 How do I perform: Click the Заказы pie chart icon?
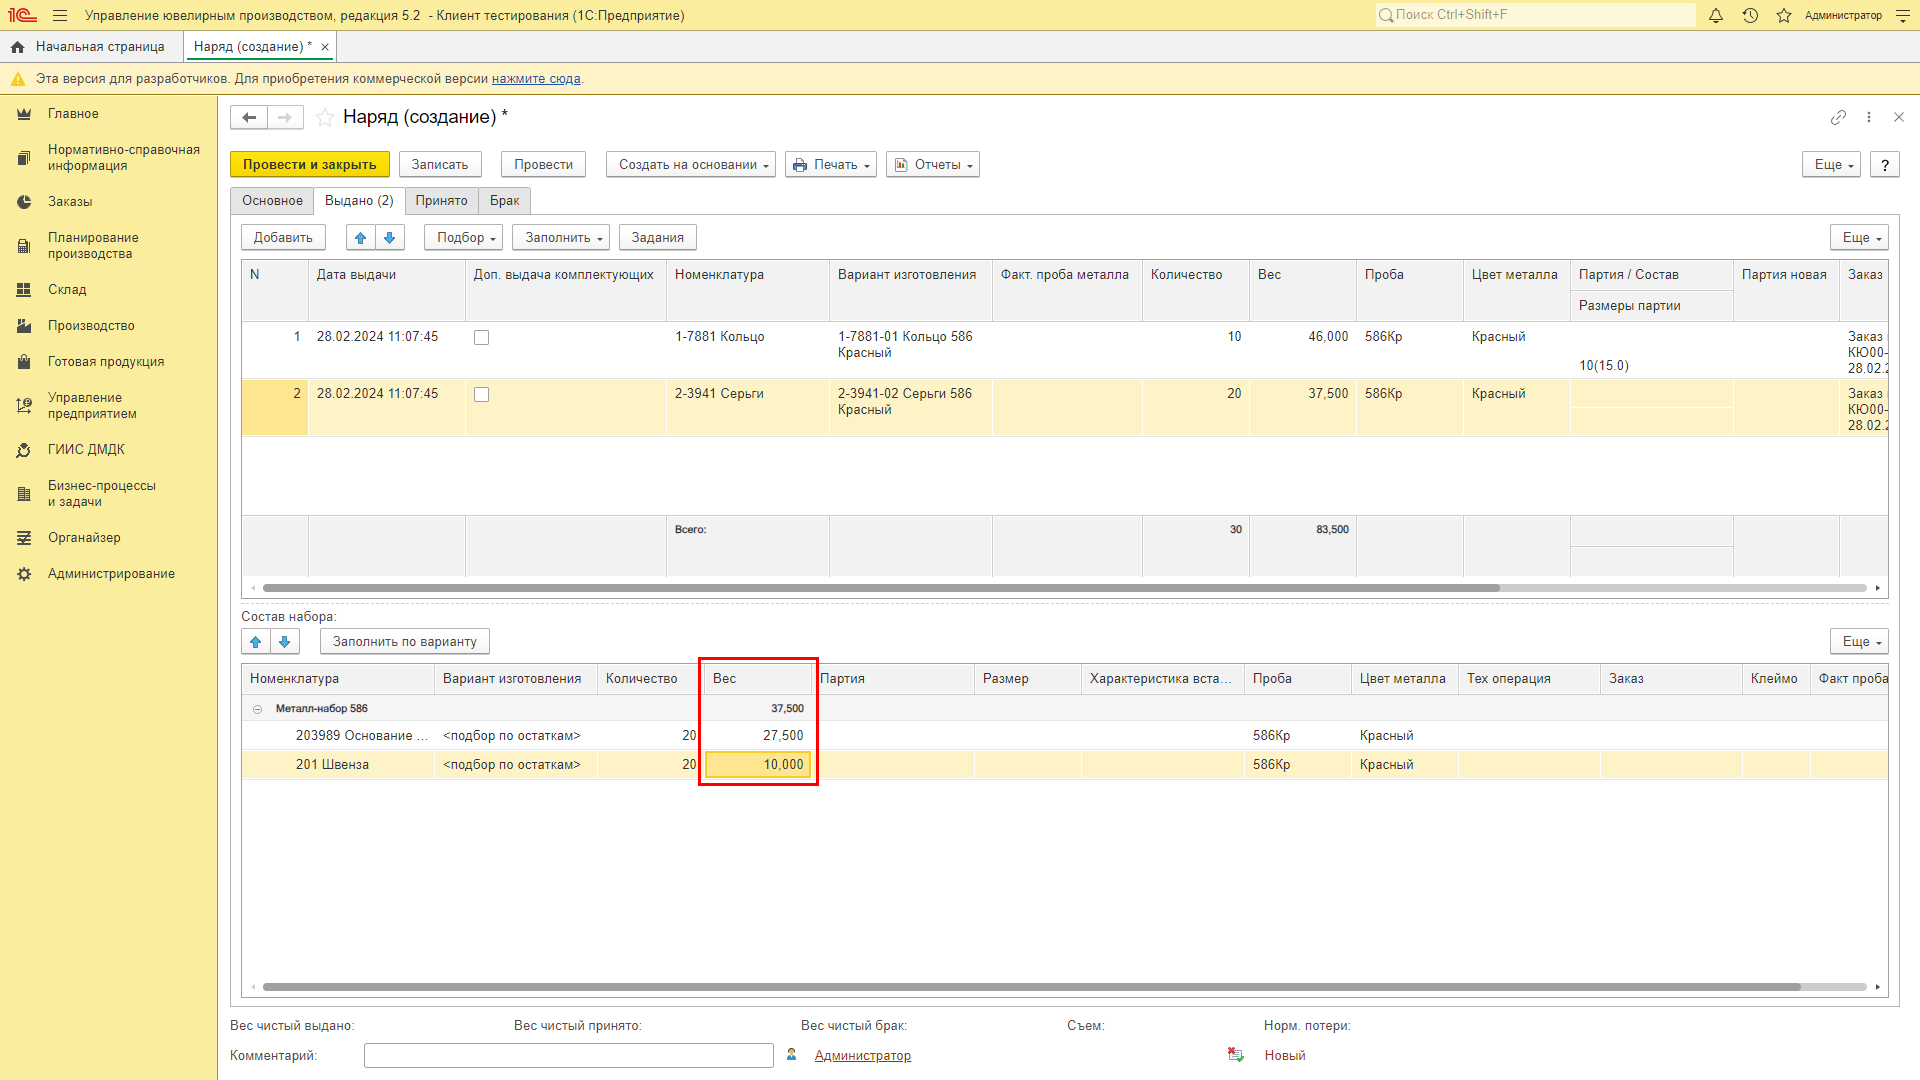tap(24, 202)
